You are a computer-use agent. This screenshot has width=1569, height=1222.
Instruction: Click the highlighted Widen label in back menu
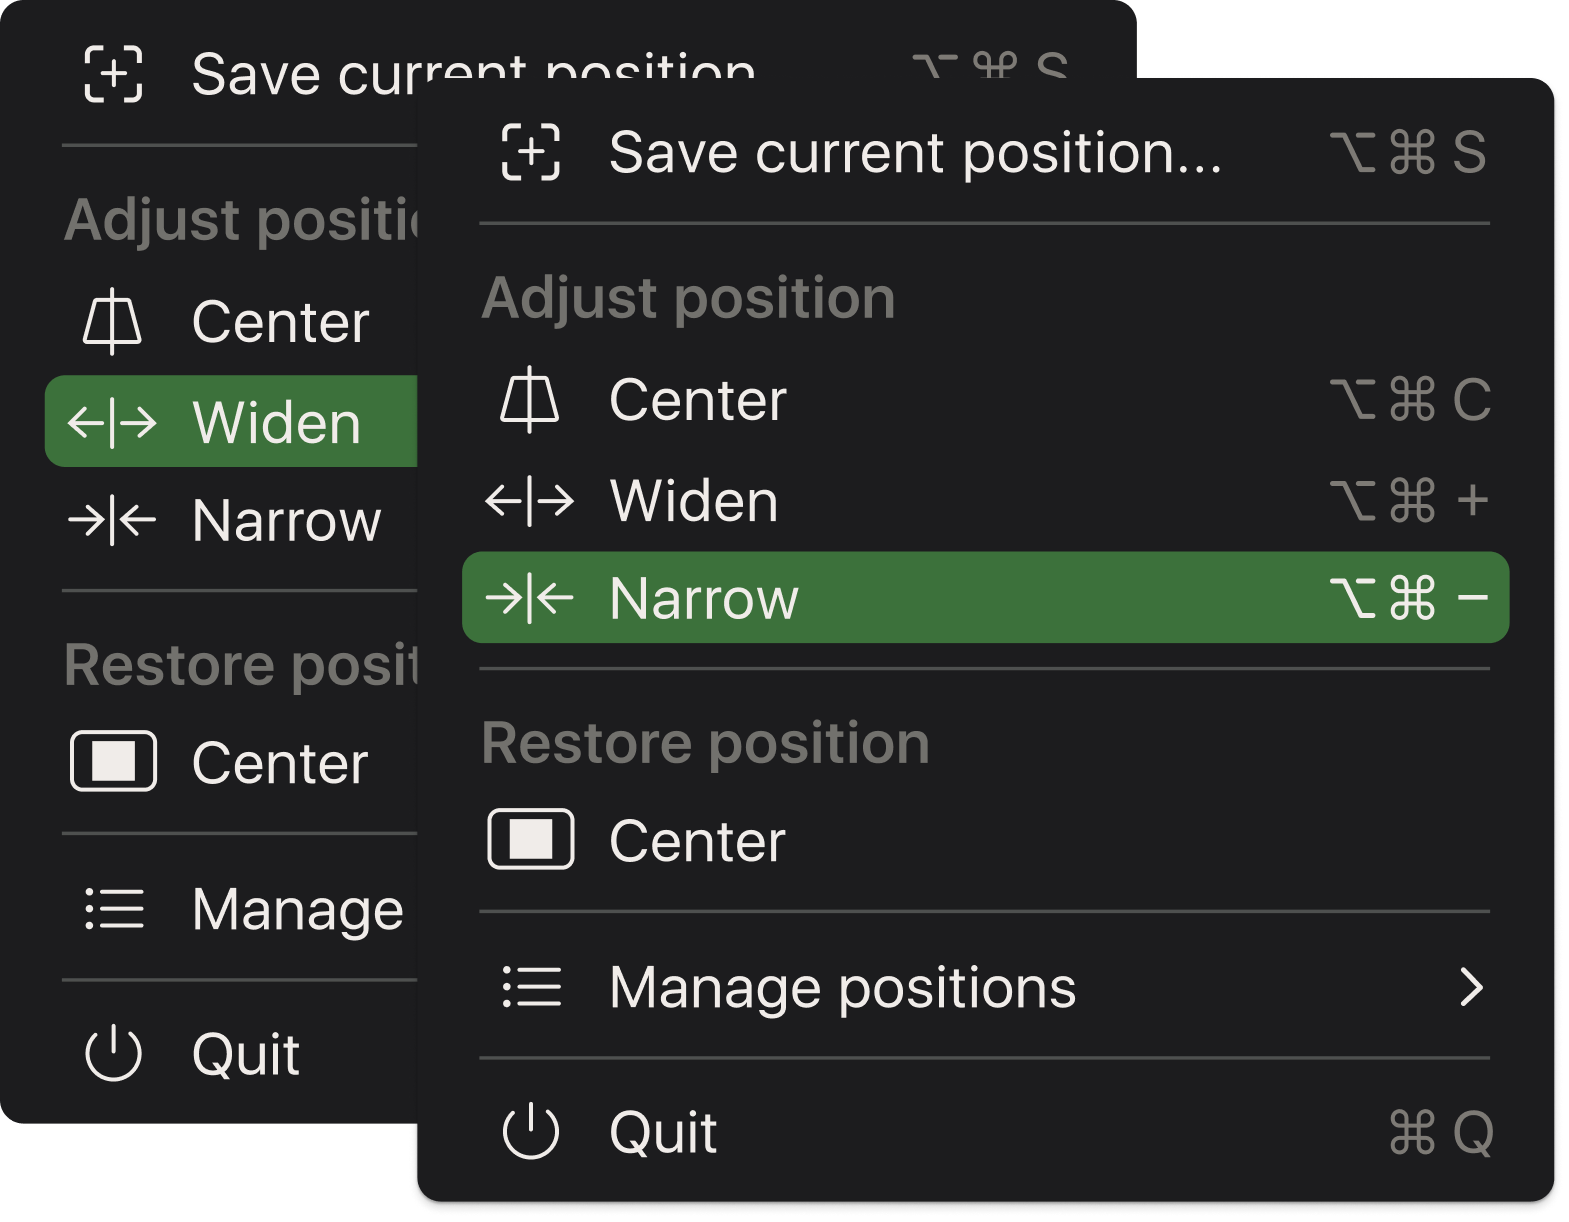[x=276, y=422]
